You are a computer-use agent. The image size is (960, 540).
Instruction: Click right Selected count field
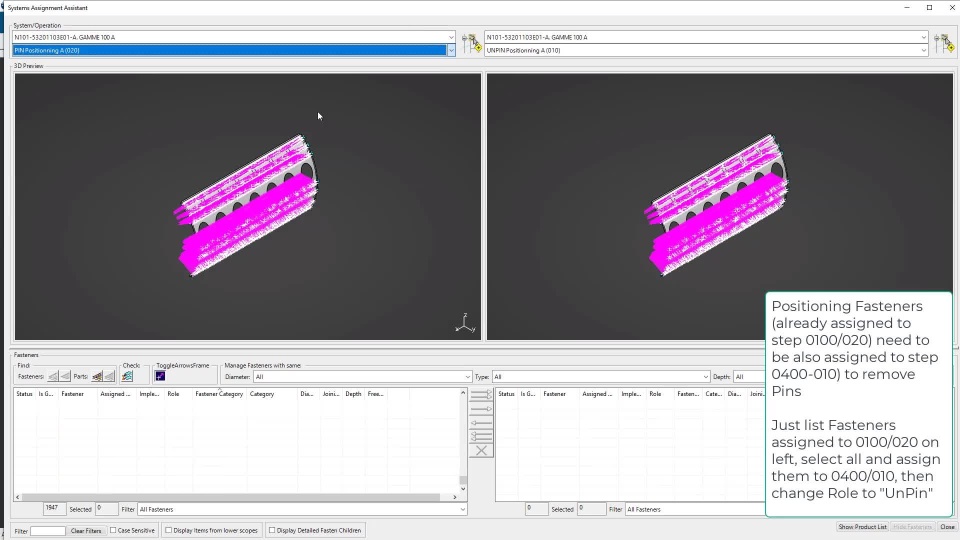click(591, 509)
